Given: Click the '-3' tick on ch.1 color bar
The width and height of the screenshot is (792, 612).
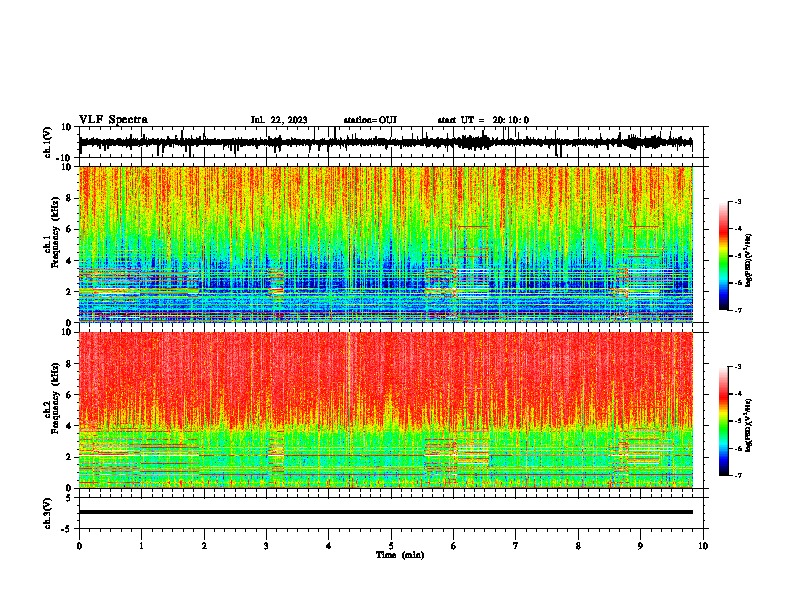Looking at the screenshot, I should (x=737, y=201).
